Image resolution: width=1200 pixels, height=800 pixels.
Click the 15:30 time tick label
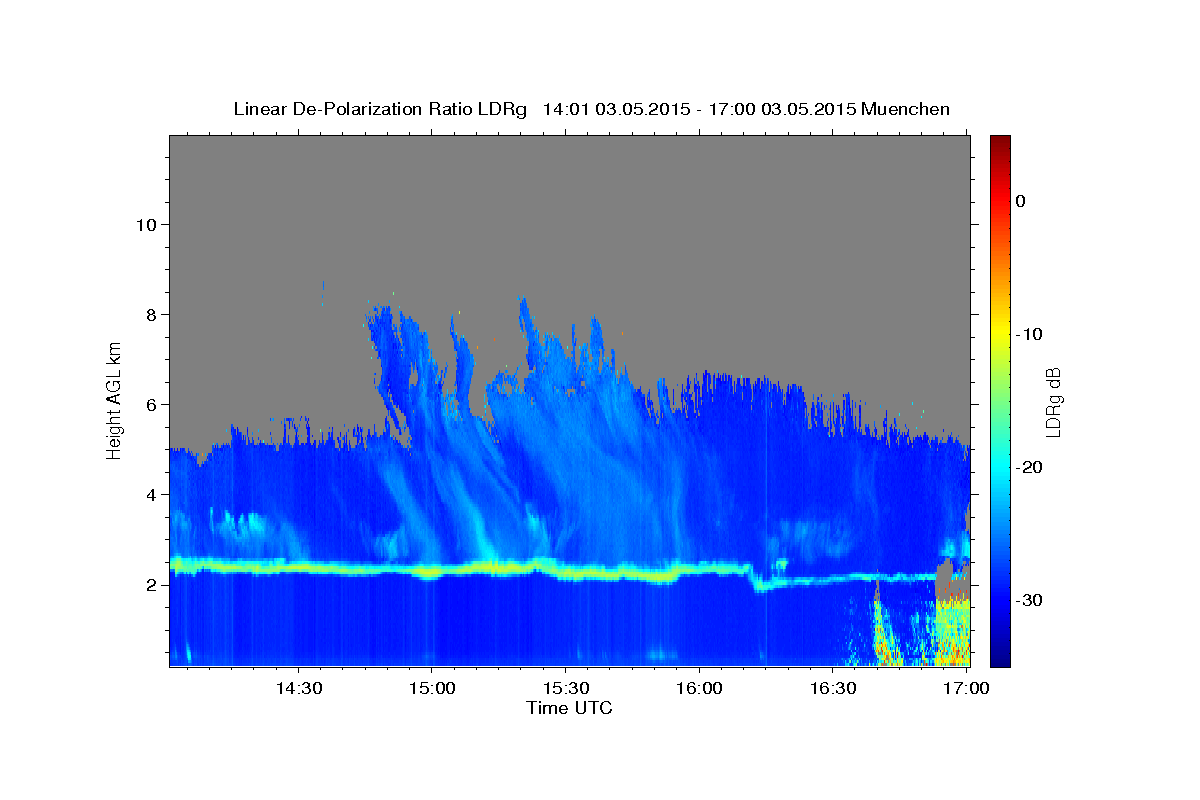[x=565, y=688]
